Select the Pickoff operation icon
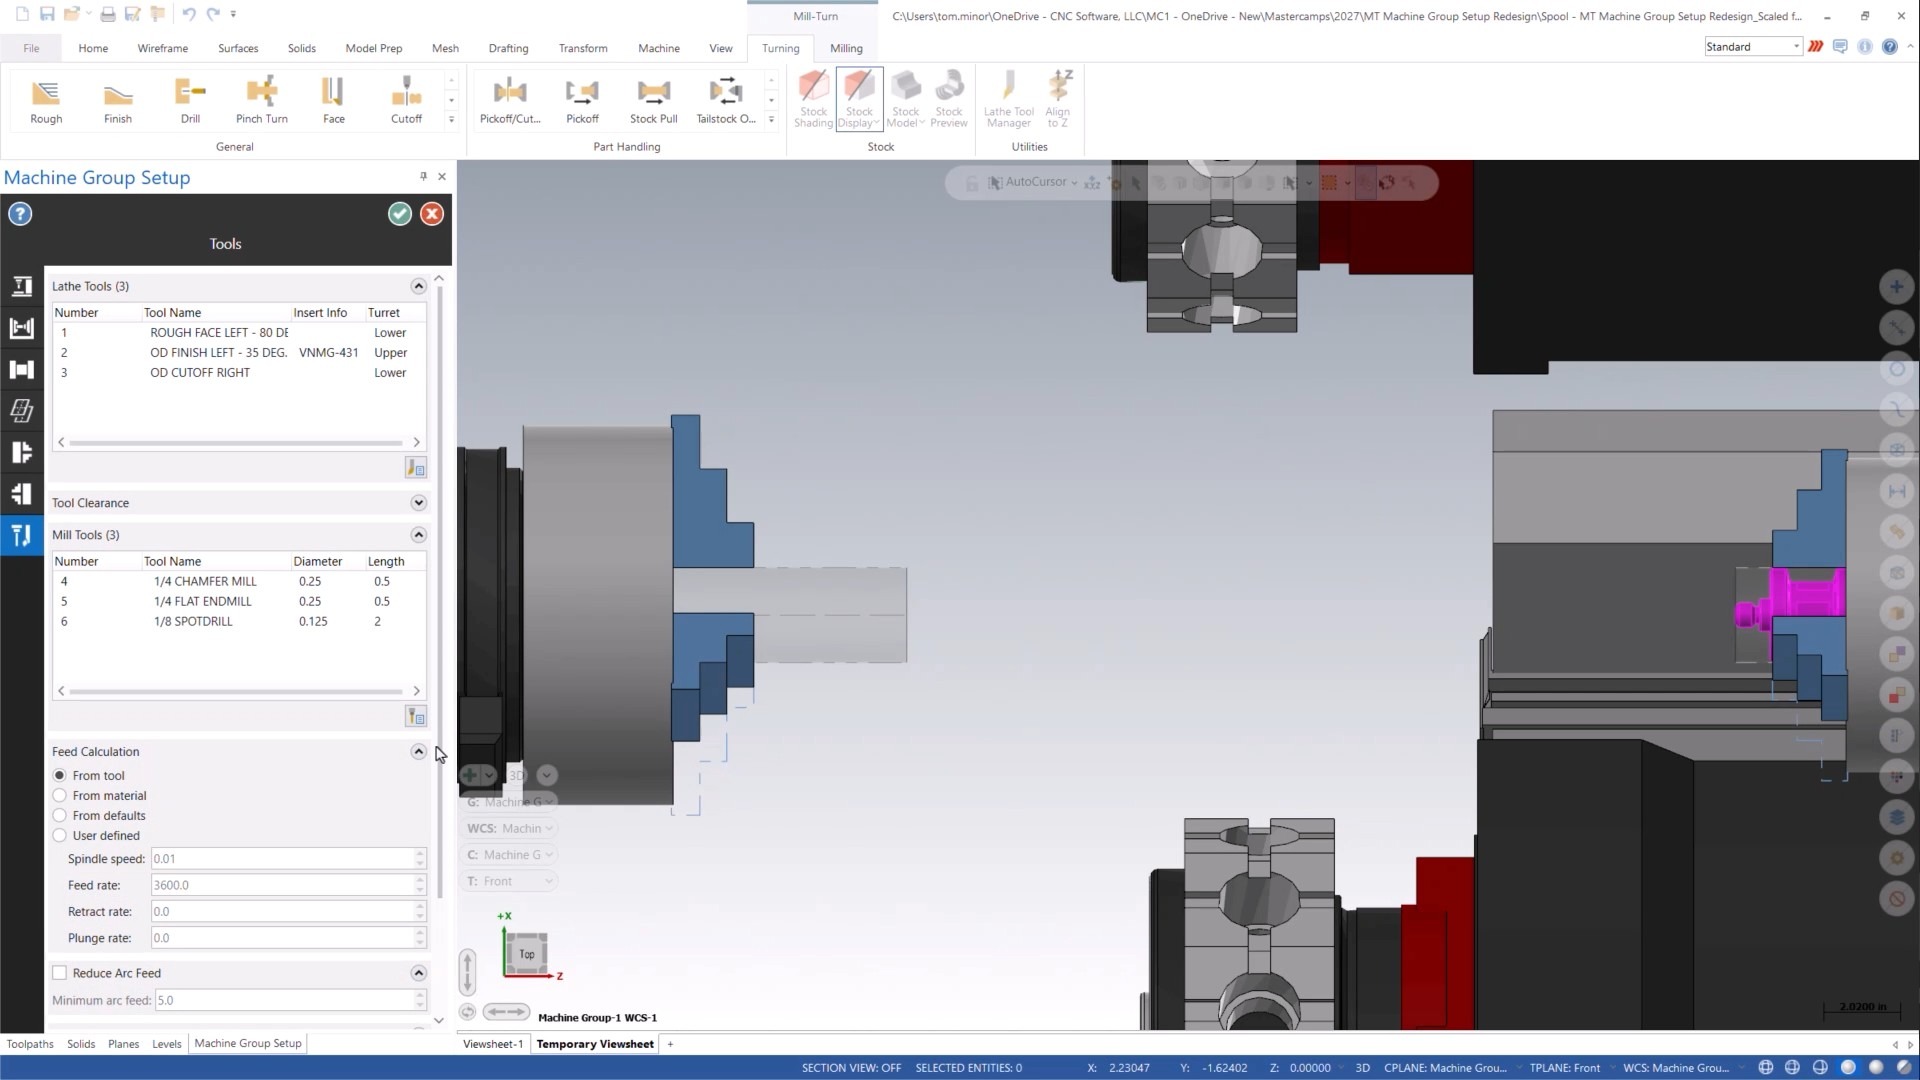Image resolution: width=1920 pixels, height=1080 pixels. coord(582,101)
